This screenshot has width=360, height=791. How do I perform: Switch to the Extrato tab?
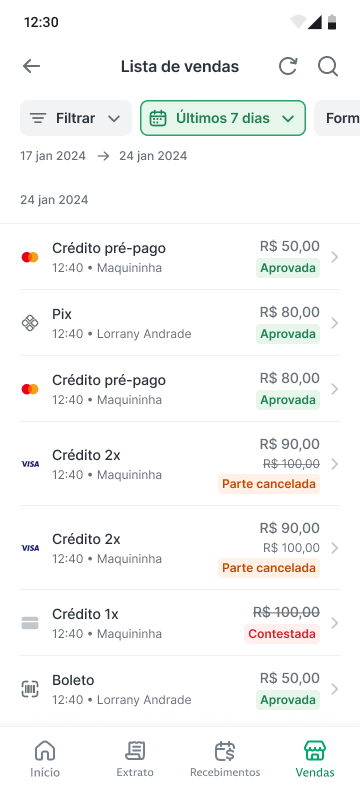(x=135, y=758)
